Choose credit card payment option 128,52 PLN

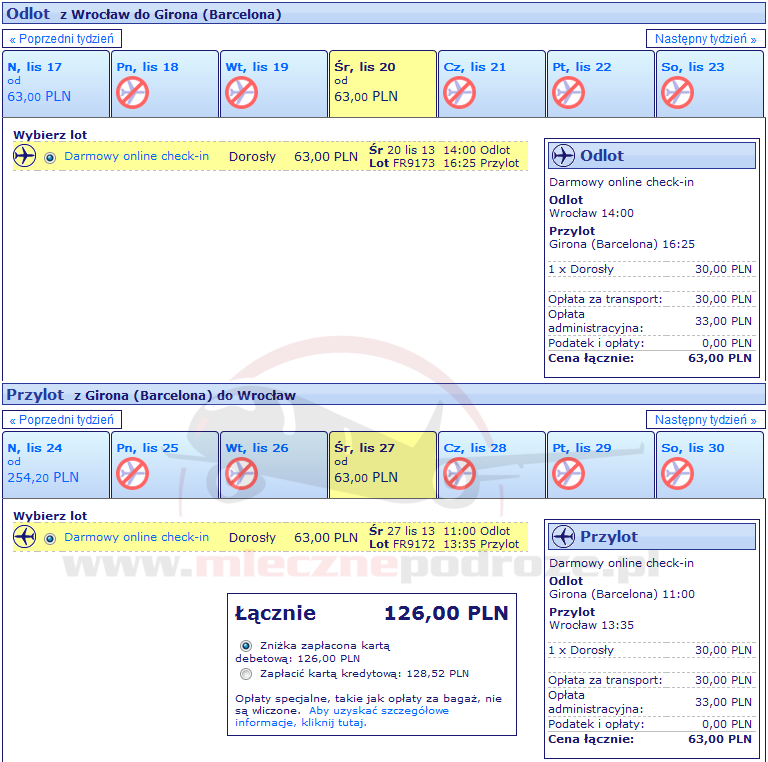pyautogui.click(x=246, y=674)
